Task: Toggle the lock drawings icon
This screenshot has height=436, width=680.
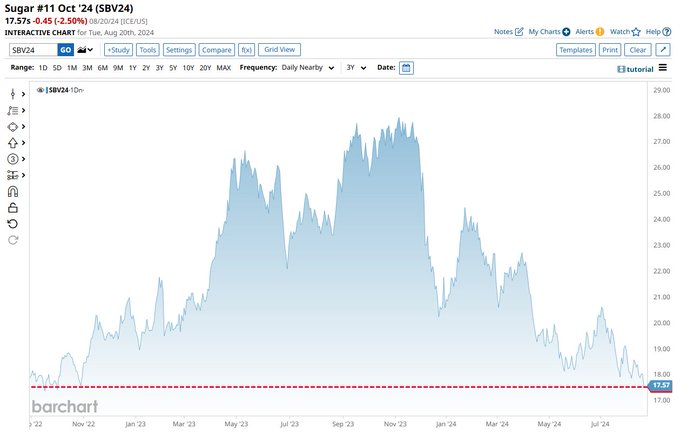Action: click(13, 208)
